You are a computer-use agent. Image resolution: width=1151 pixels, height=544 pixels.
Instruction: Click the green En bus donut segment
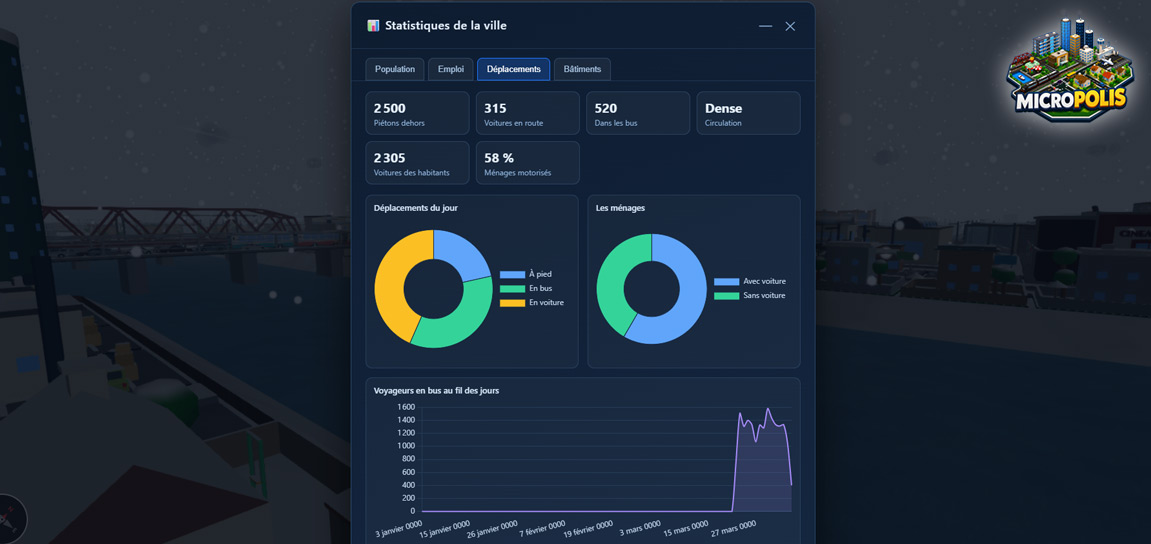click(x=459, y=323)
